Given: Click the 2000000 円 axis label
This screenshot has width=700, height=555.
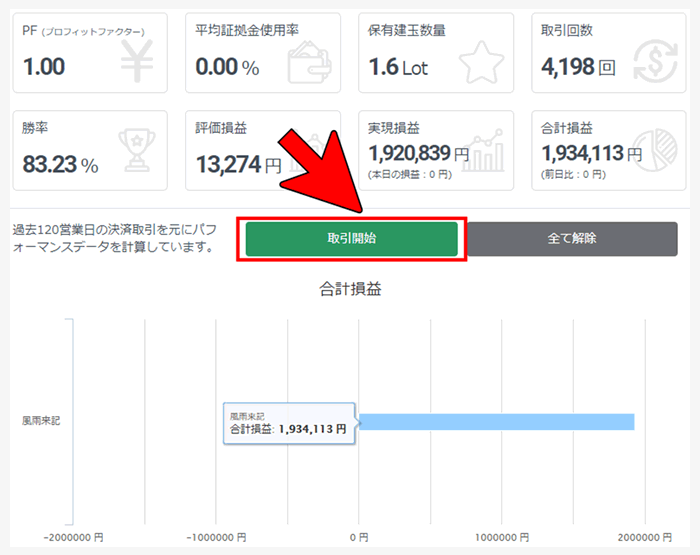Looking at the screenshot, I should [645, 538].
